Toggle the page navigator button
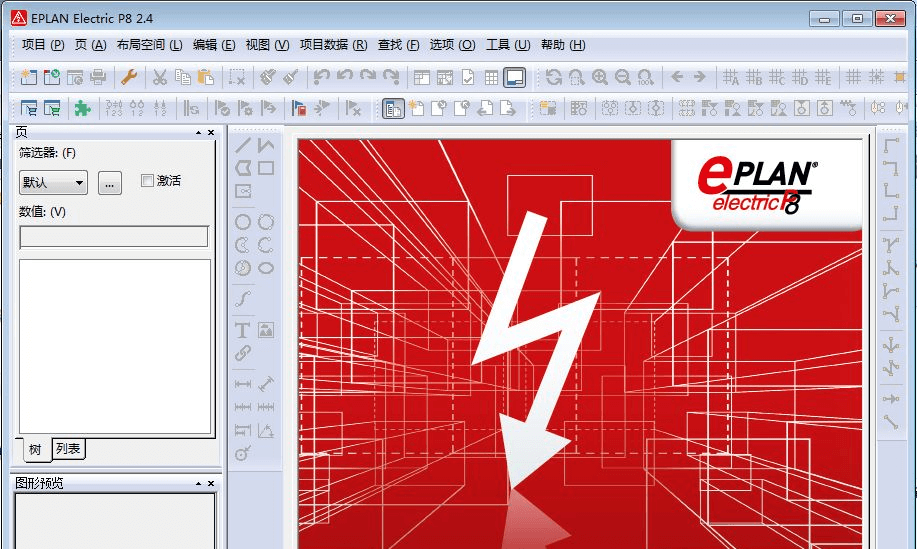Image resolution: width=917 pixels, height=549 pixels. click(x=393, y=108)
